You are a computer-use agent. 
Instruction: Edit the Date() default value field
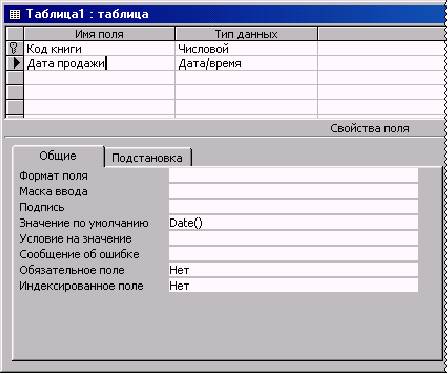click(293, 223)
